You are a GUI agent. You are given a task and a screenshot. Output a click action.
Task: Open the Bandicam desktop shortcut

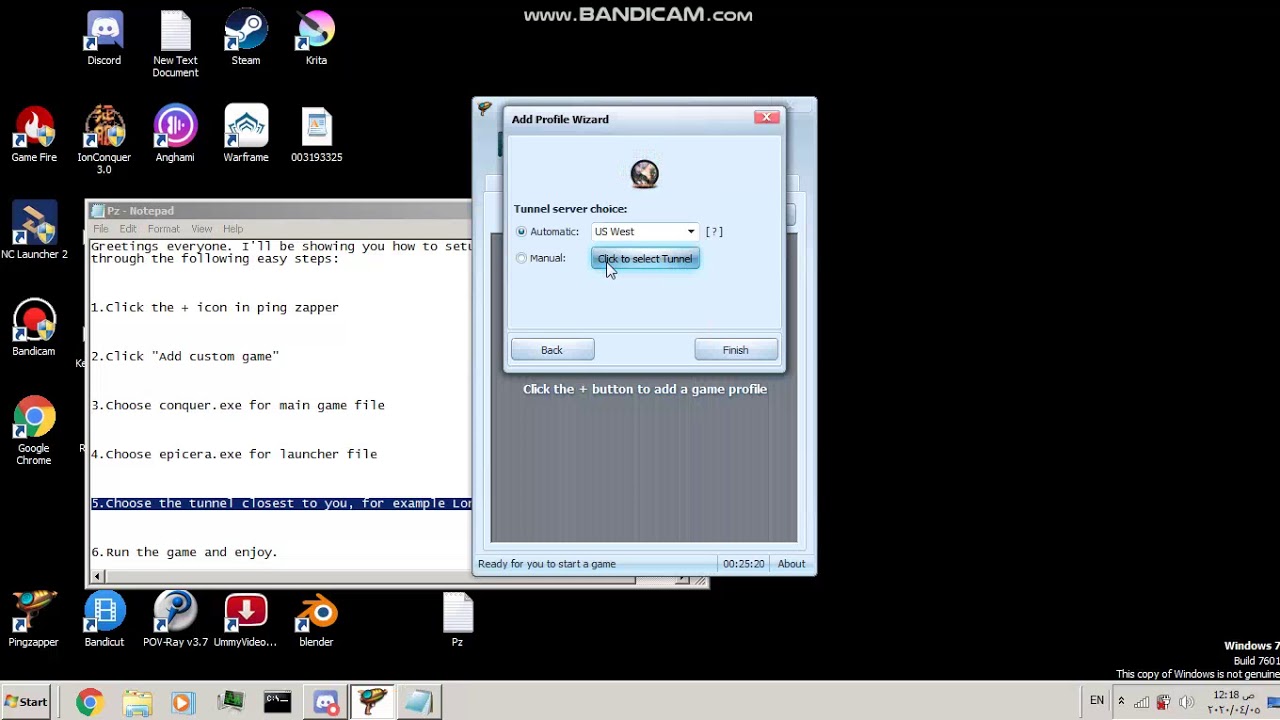pyautogui.click(x=34, y=328)
